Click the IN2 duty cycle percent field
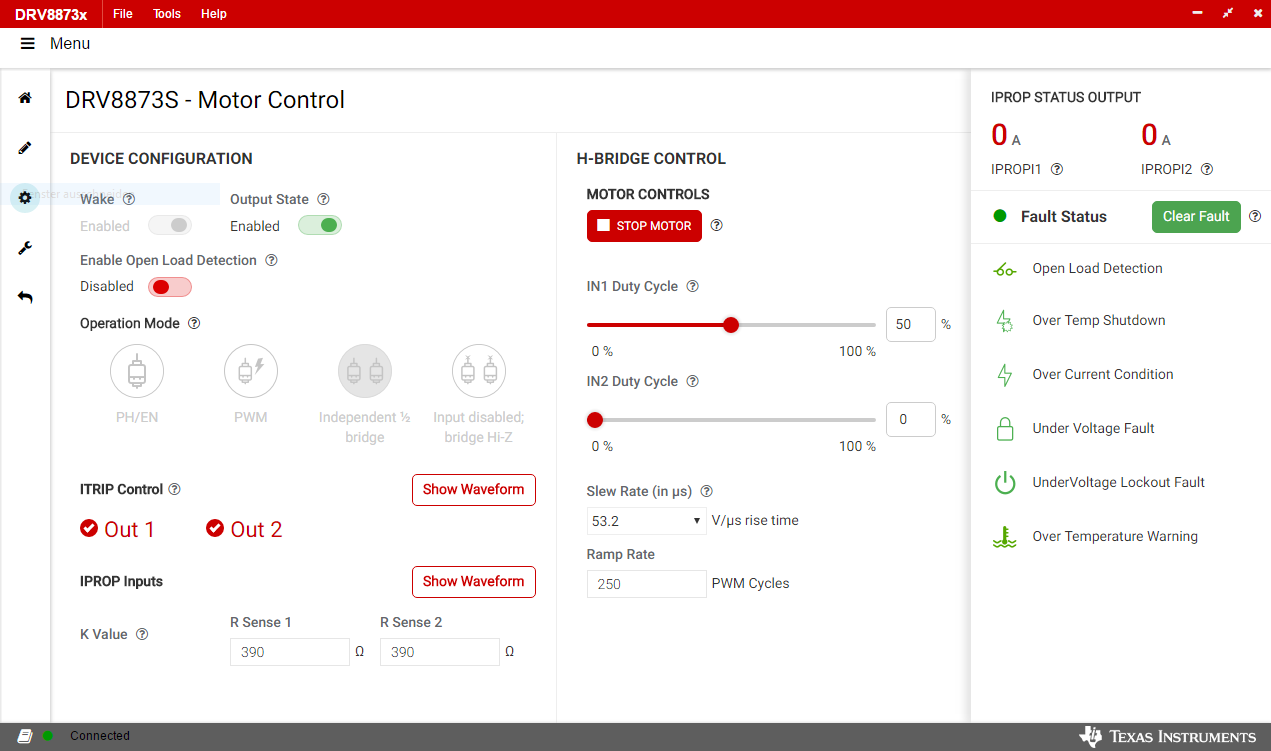The width and height of the screenshot is (1271, 751). (911, 420)
